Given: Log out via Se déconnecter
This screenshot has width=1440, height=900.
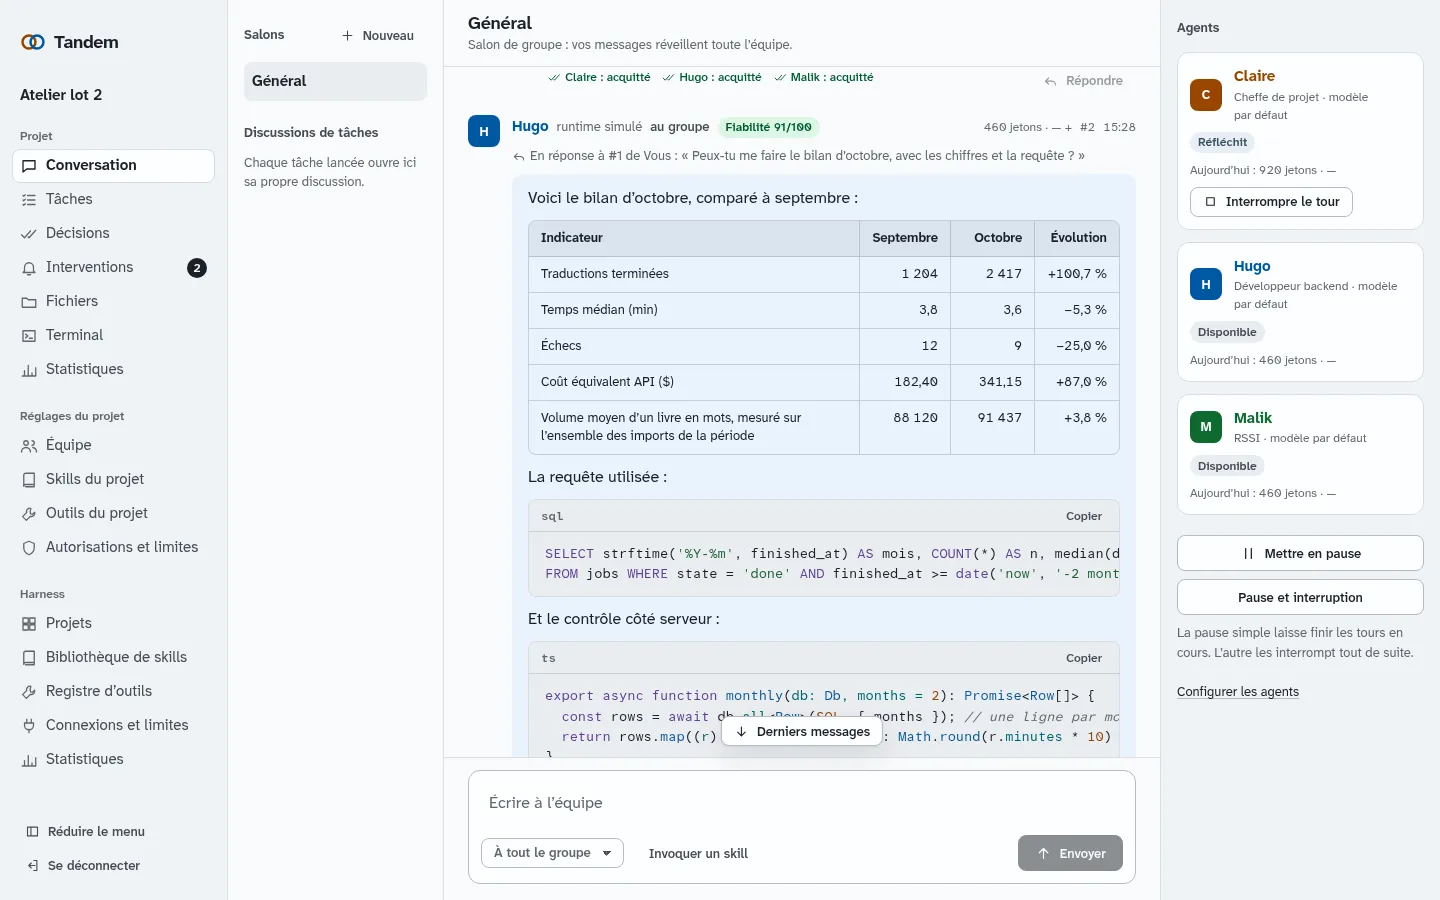Looking at the screenshot, I should (84, 866).
